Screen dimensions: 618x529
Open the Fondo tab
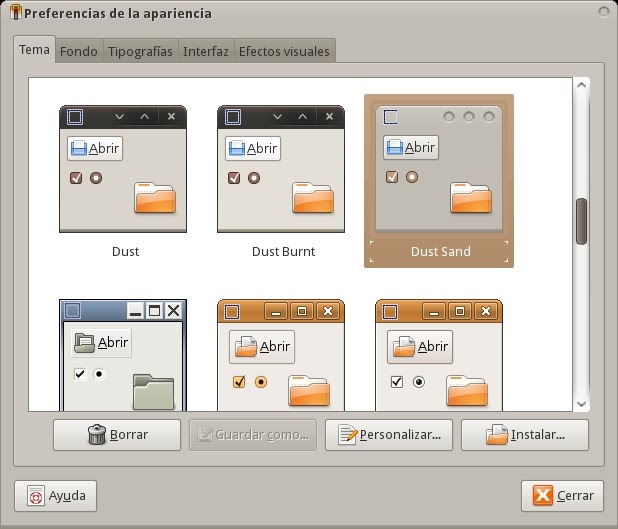pos(79,51)
